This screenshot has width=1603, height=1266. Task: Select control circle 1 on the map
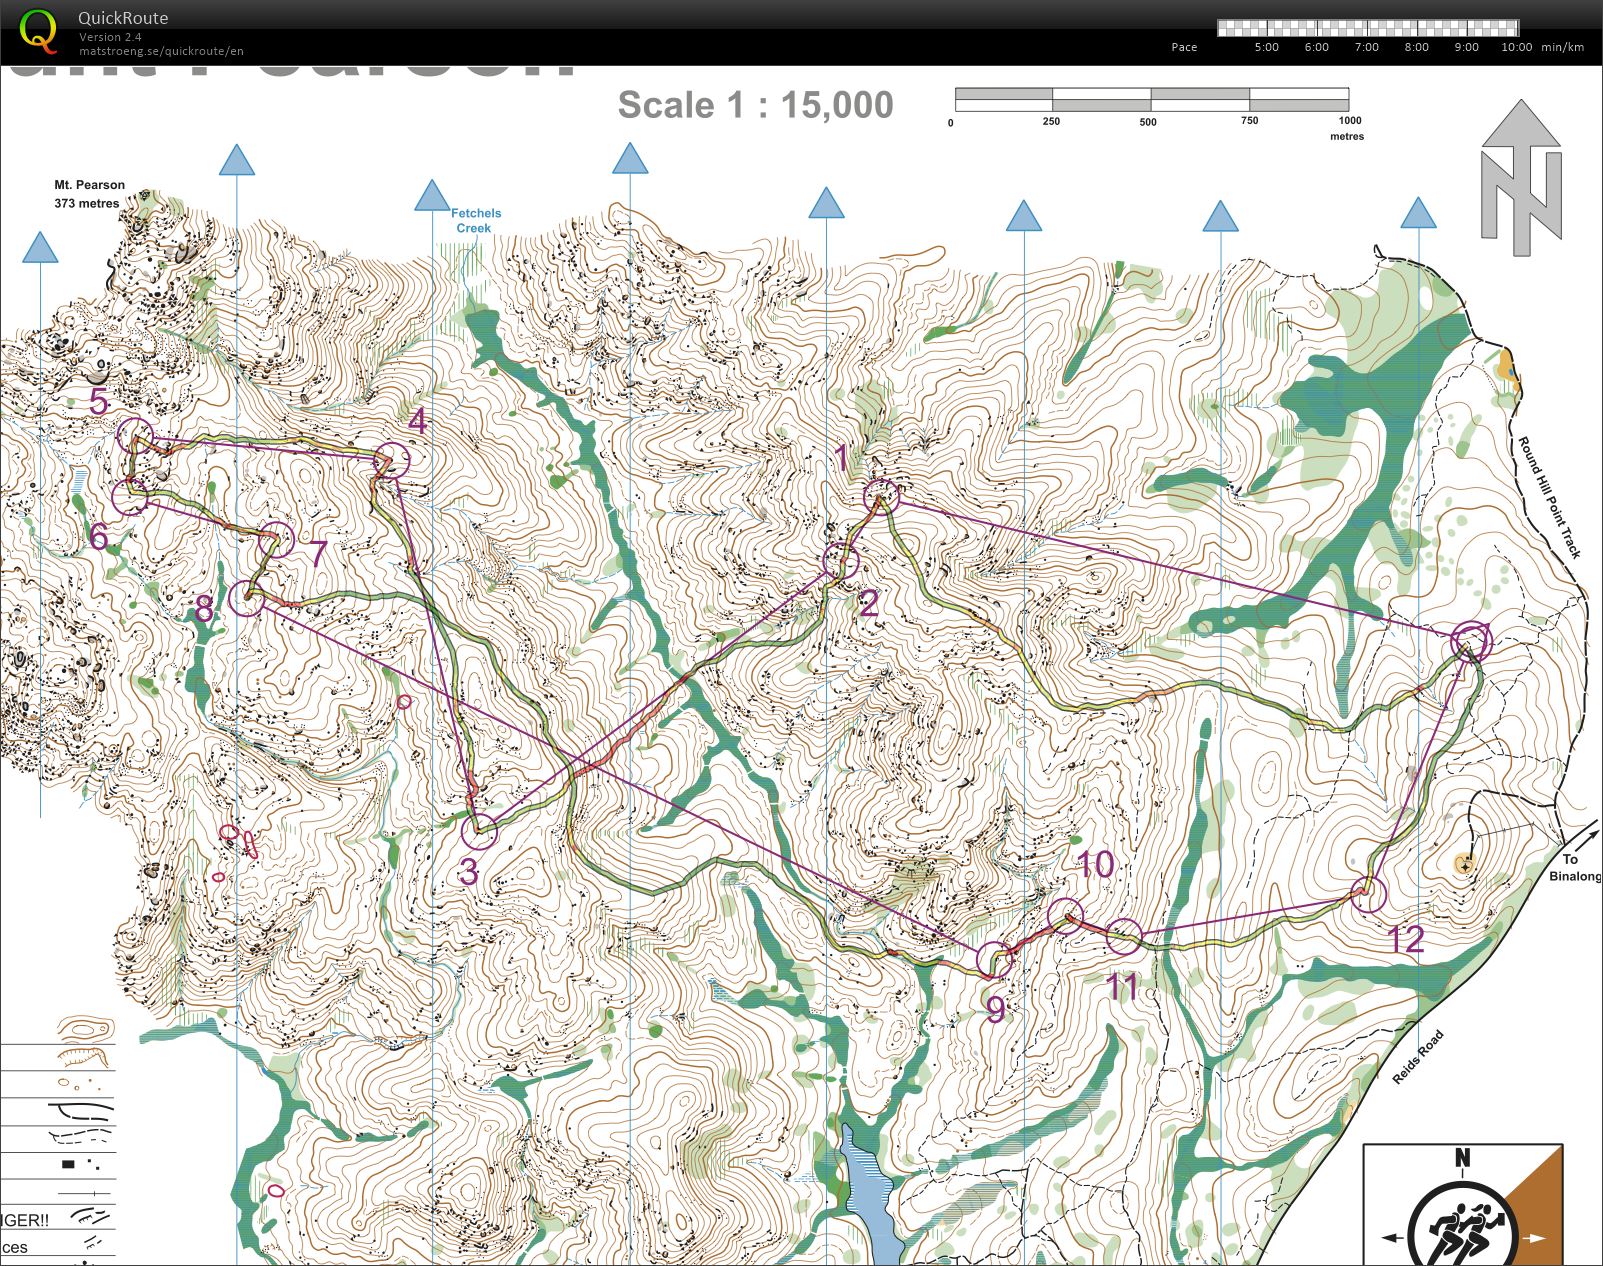(x=881, y=496)
